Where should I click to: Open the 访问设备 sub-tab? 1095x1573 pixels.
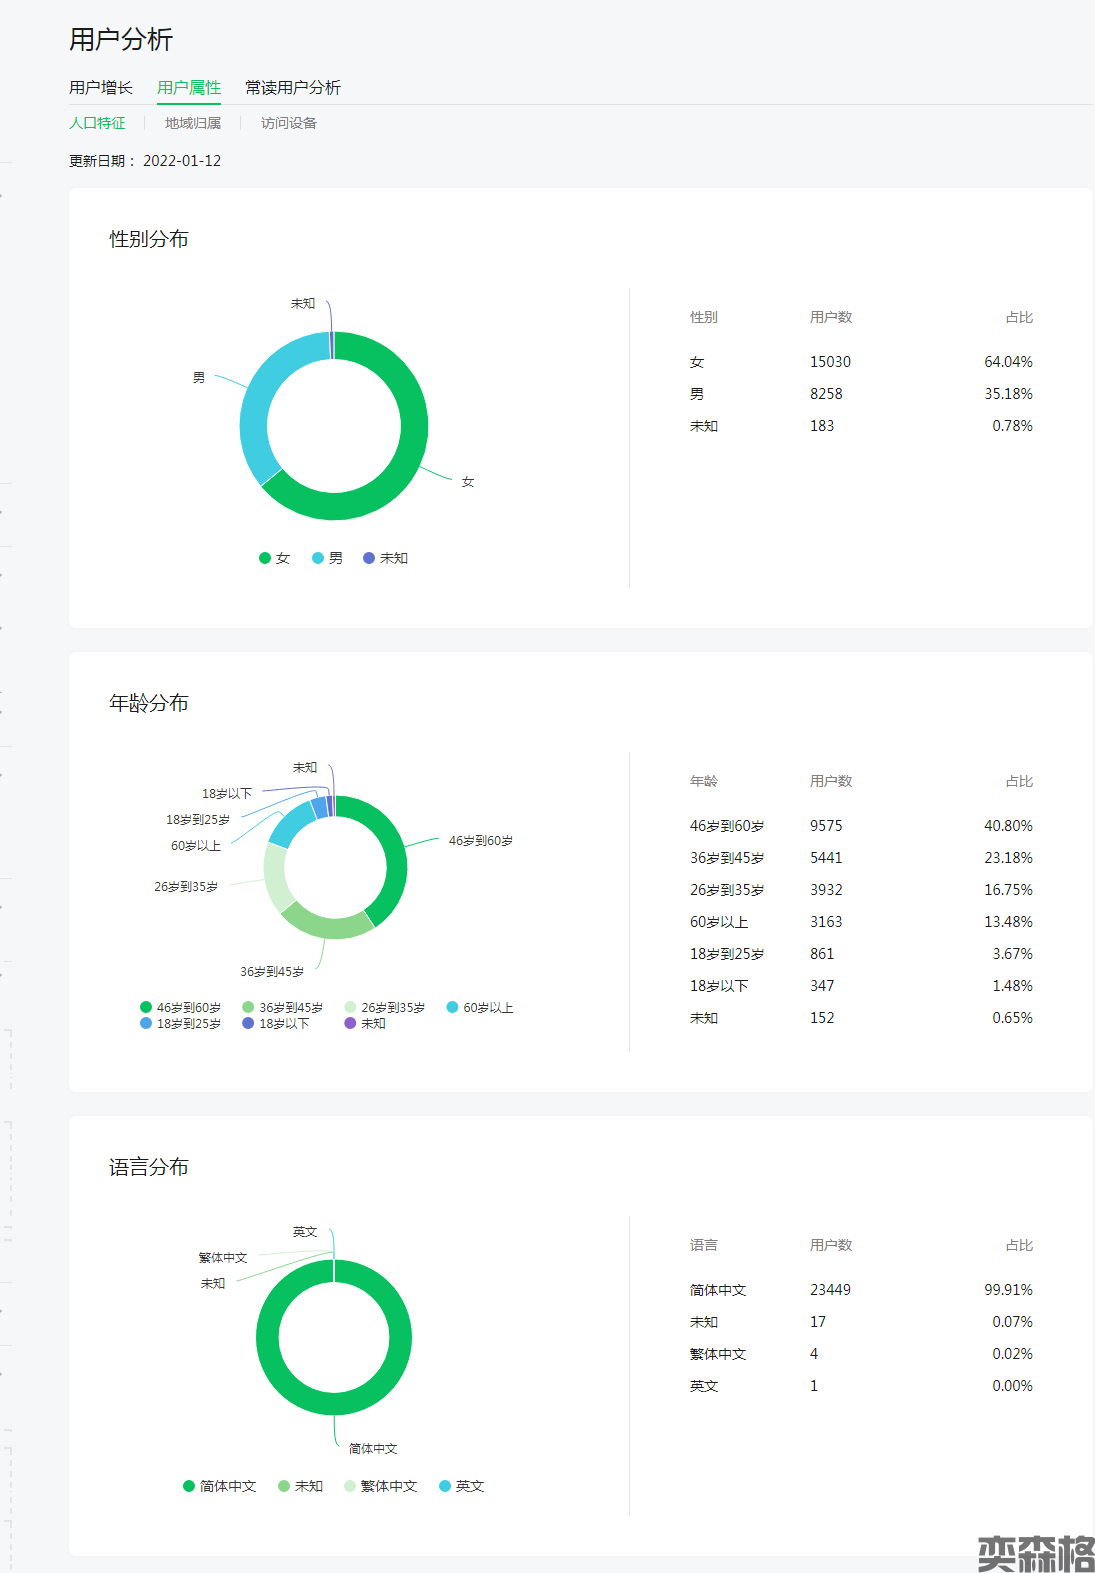click(288, 123)
